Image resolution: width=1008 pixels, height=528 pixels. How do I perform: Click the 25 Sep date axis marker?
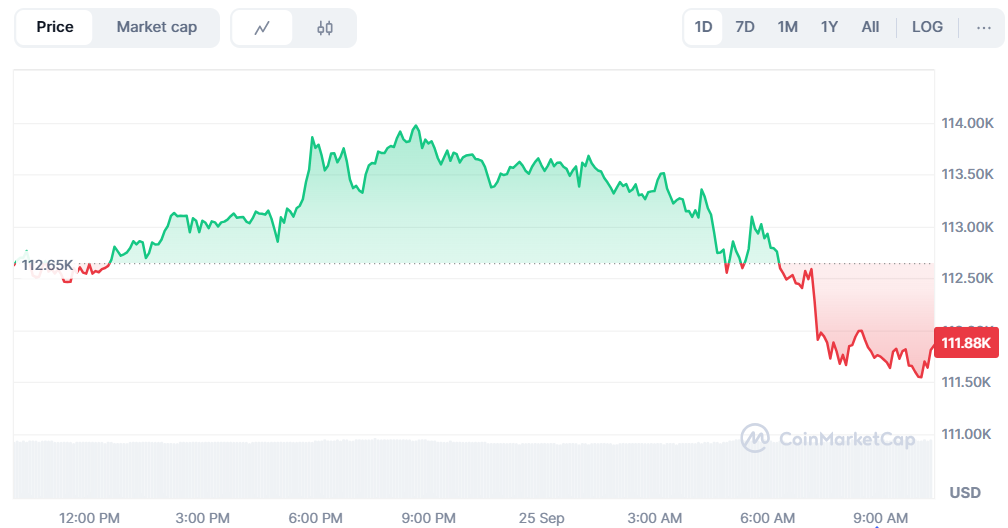(541, 517)
